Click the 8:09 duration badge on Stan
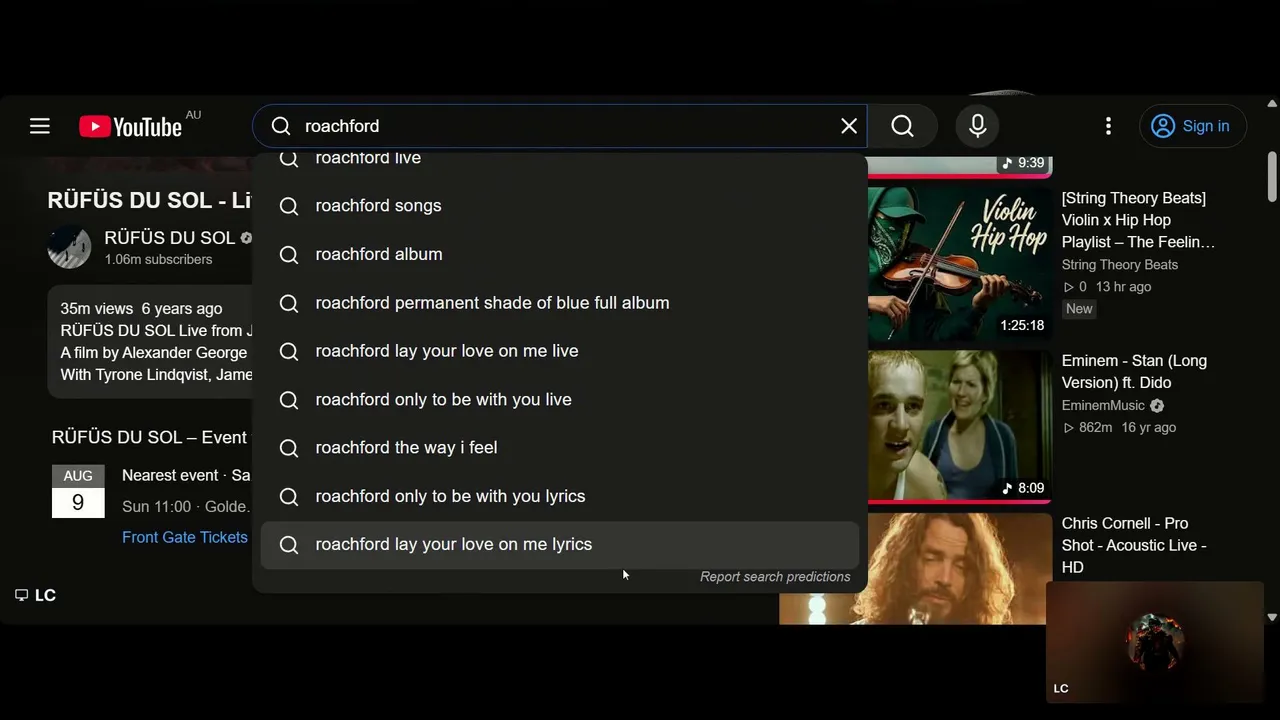 point(1024,488)
